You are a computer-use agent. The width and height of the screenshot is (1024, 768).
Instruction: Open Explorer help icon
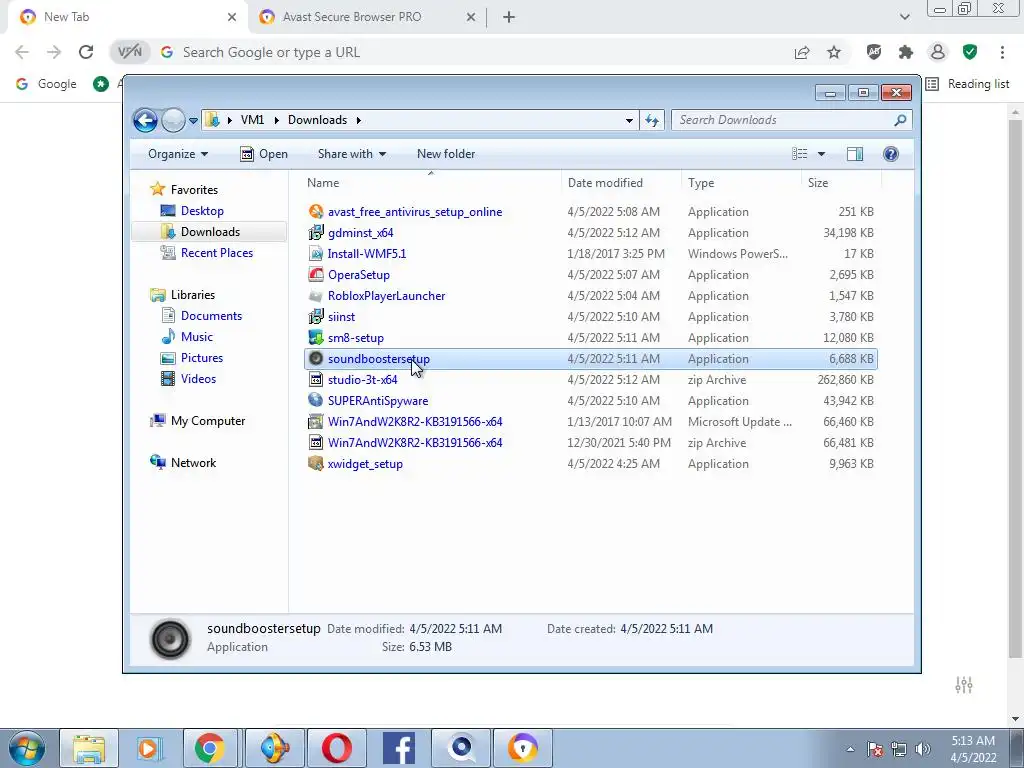pos(891,154)
